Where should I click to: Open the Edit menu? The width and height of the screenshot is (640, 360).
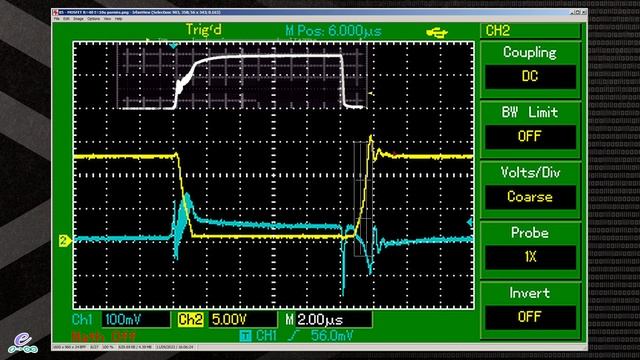(x=66, y=19)
